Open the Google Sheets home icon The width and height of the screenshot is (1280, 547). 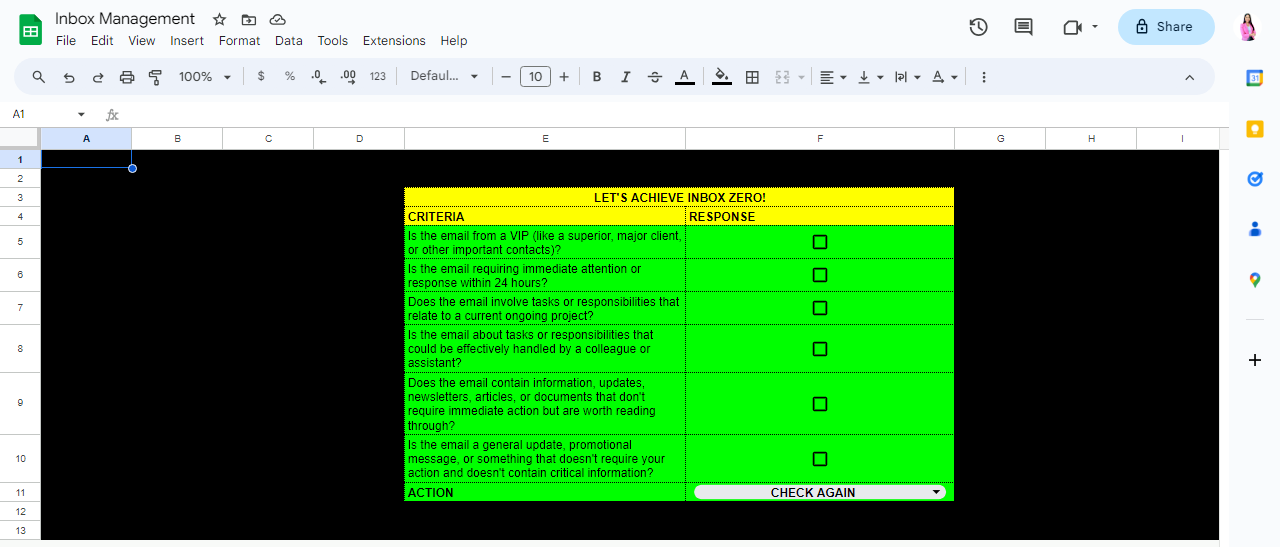[x=30, y=29]
